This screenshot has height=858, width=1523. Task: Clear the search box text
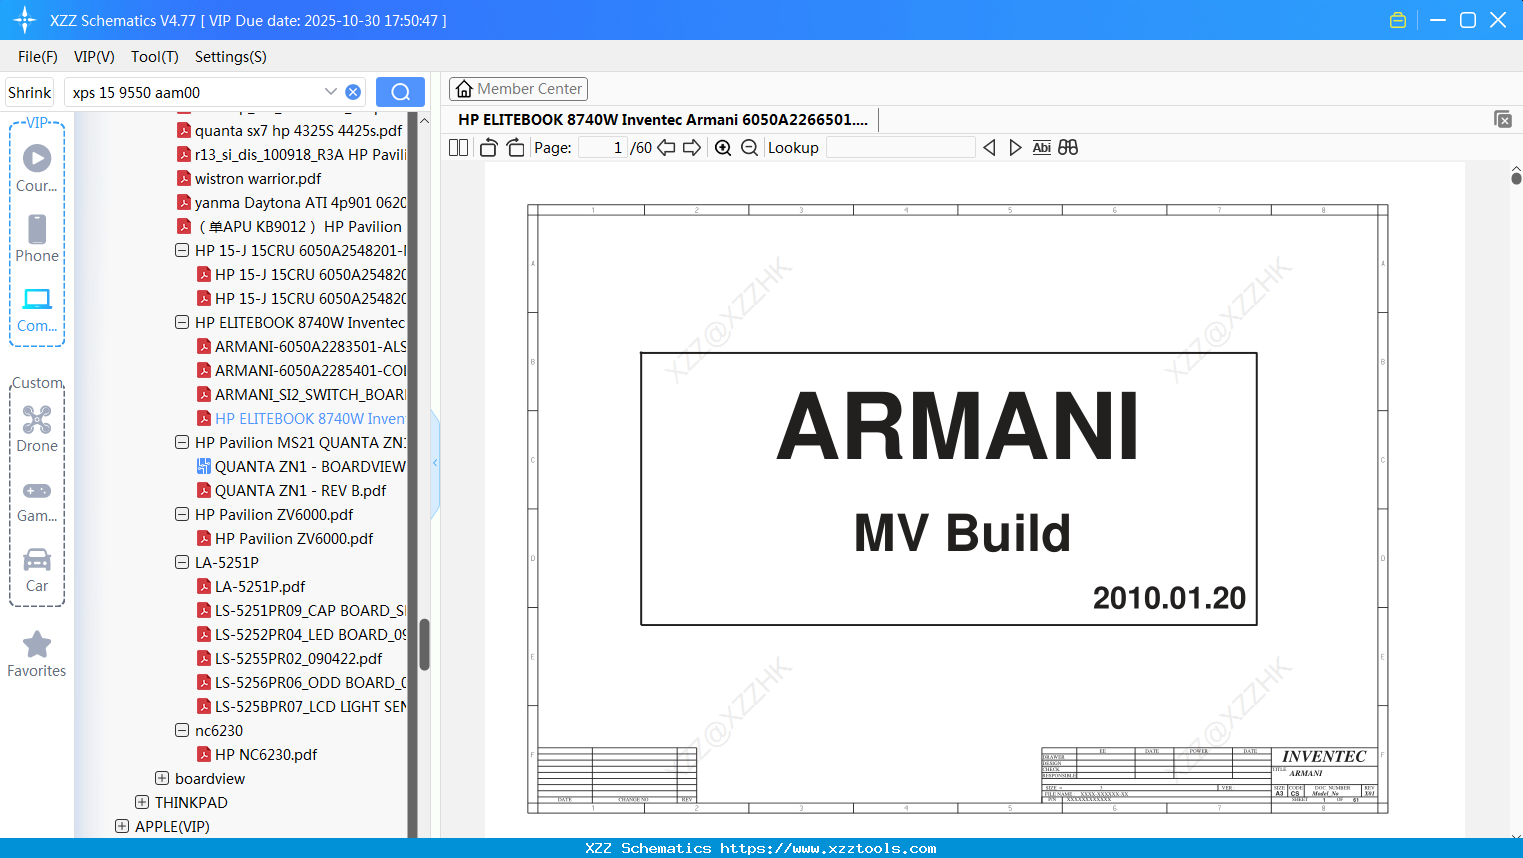click(x=353, y=92)
